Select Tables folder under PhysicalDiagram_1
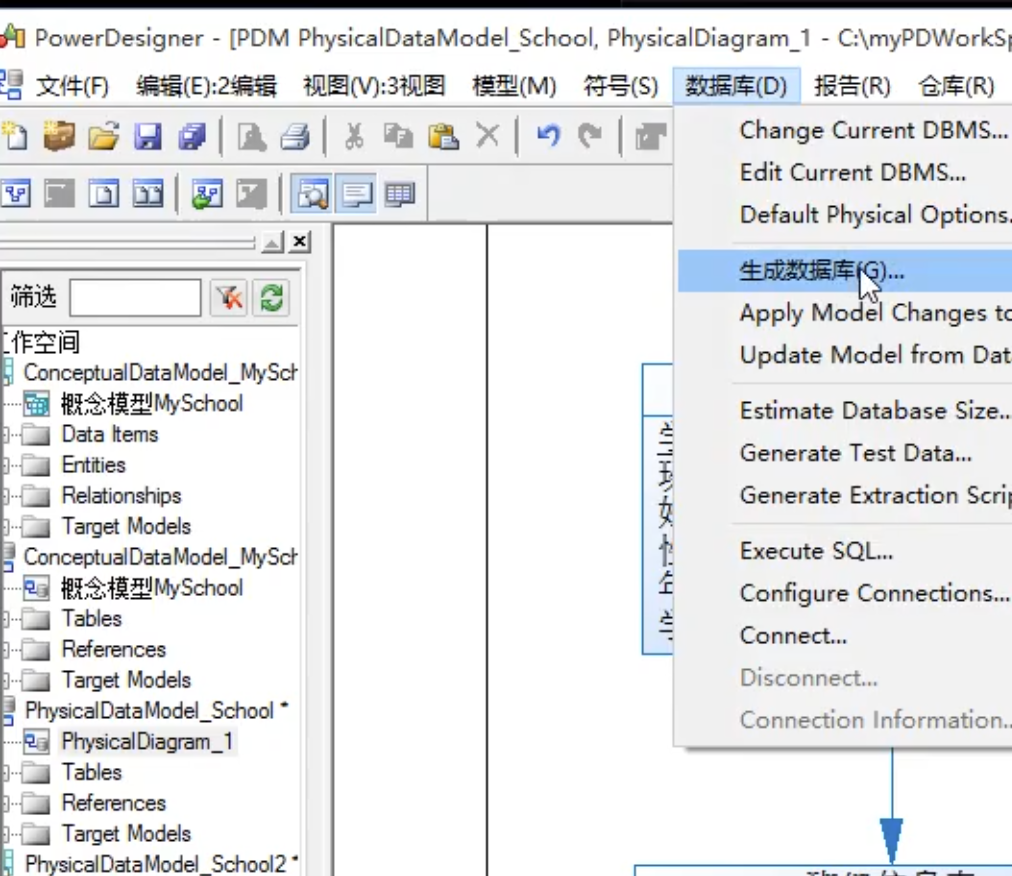 [92, 772]
